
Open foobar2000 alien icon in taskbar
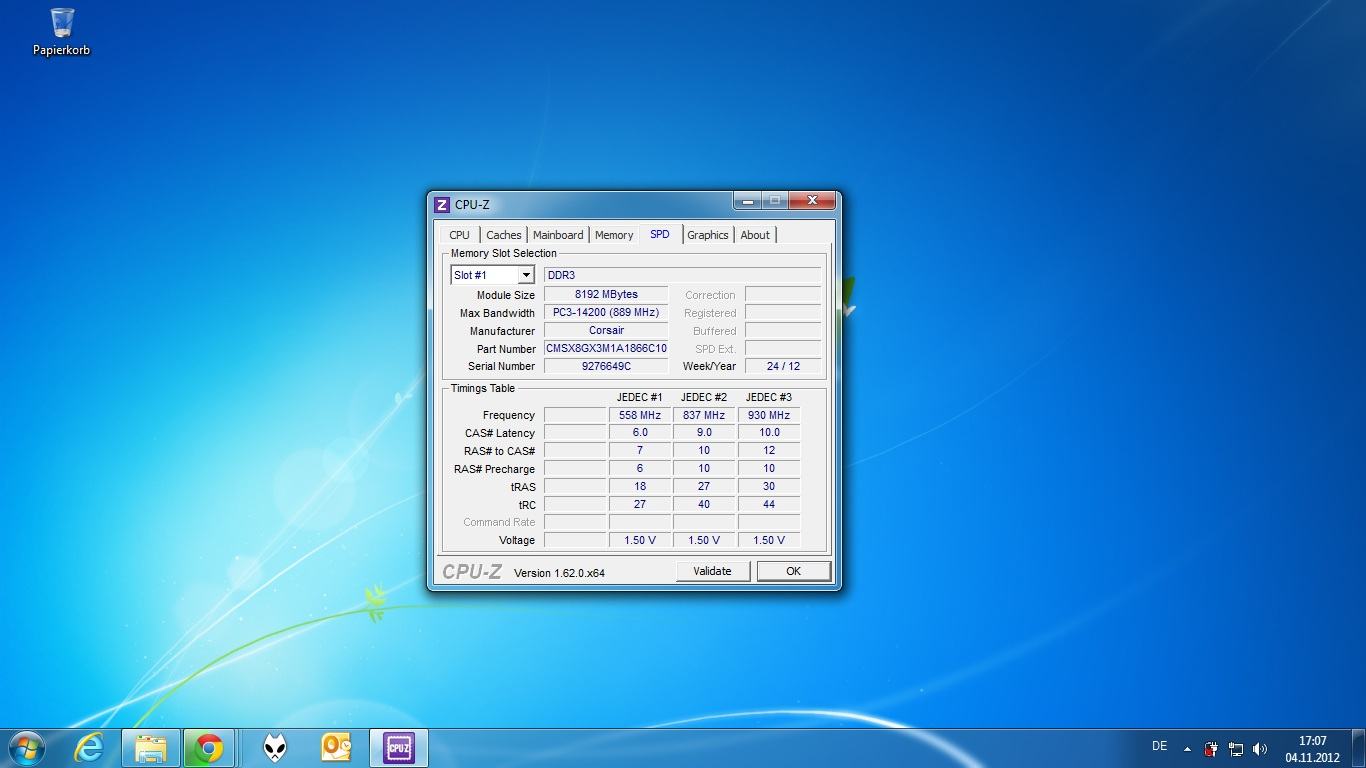[x=275, y=747]
